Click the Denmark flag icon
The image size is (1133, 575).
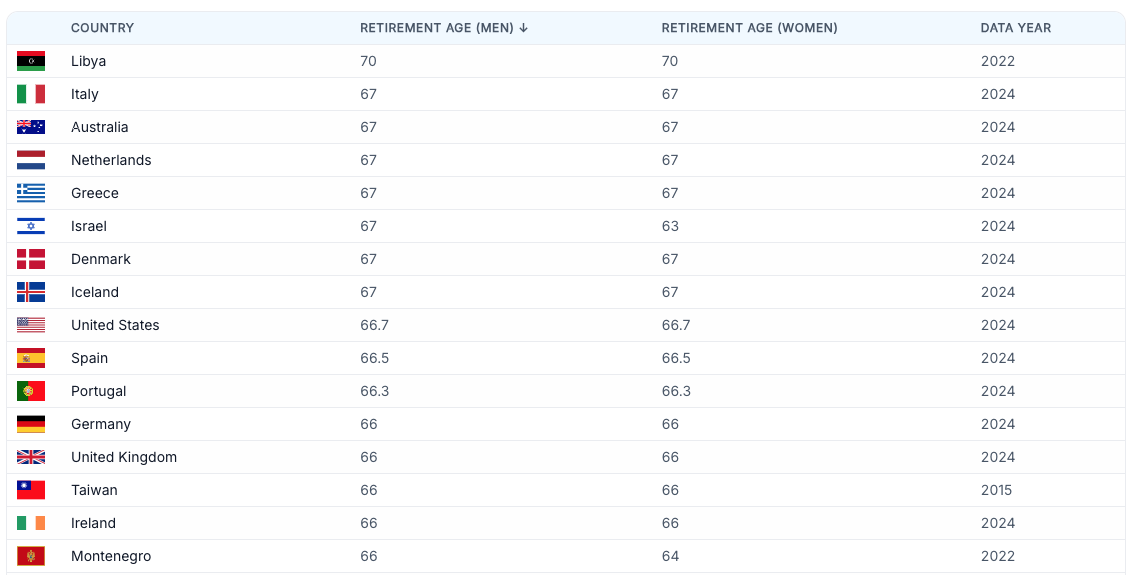(31, 259)
